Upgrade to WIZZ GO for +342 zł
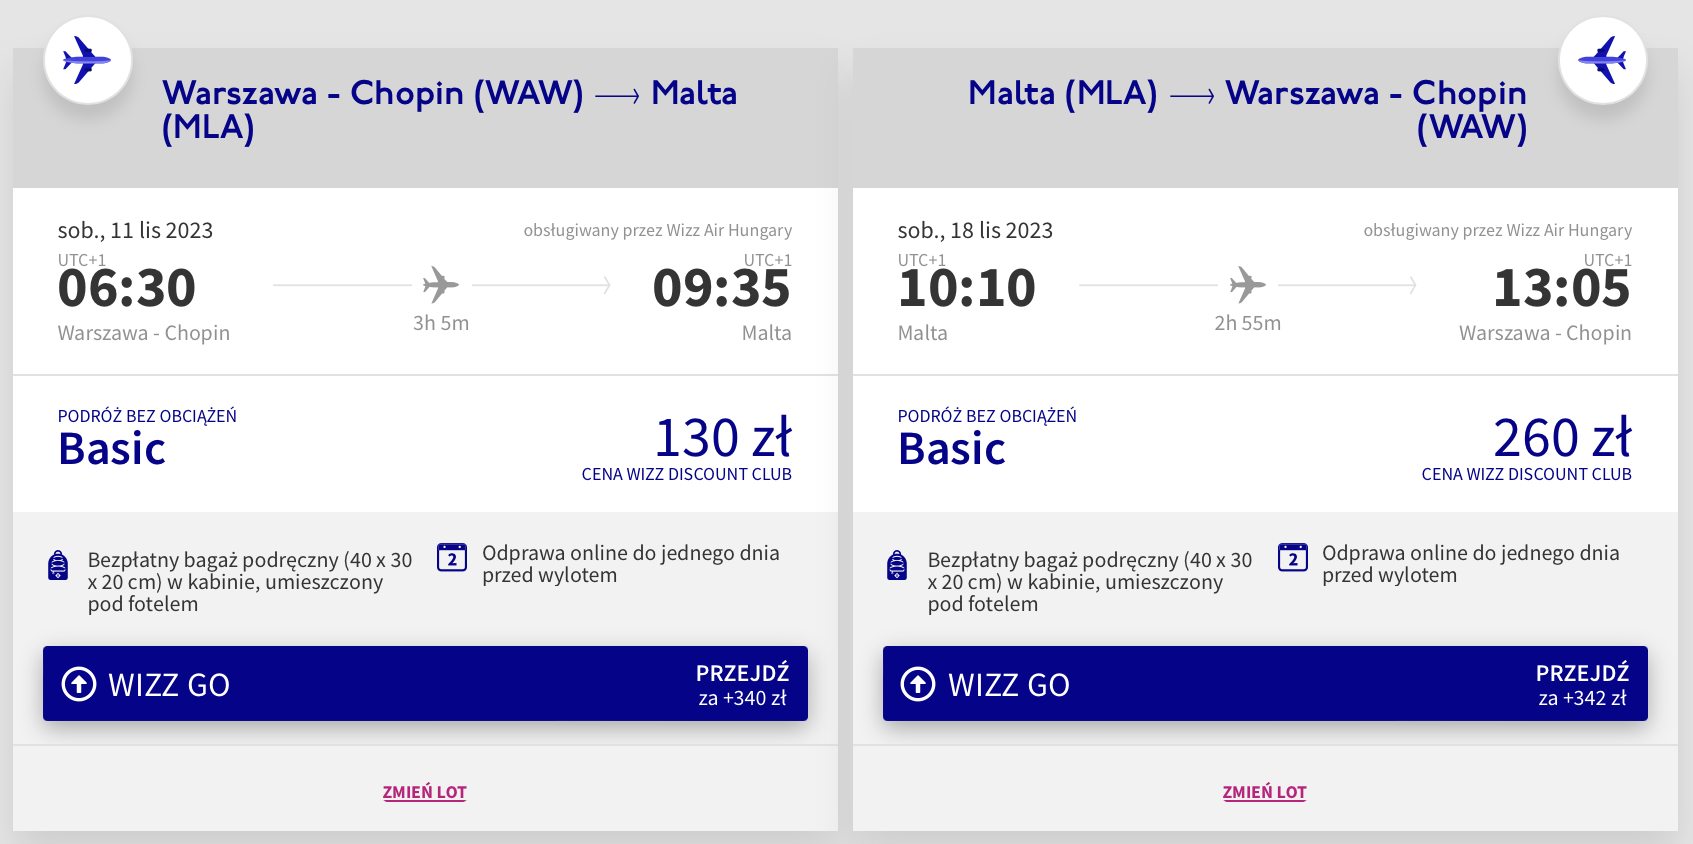Screen dimensions: 1693x844 1265,684
